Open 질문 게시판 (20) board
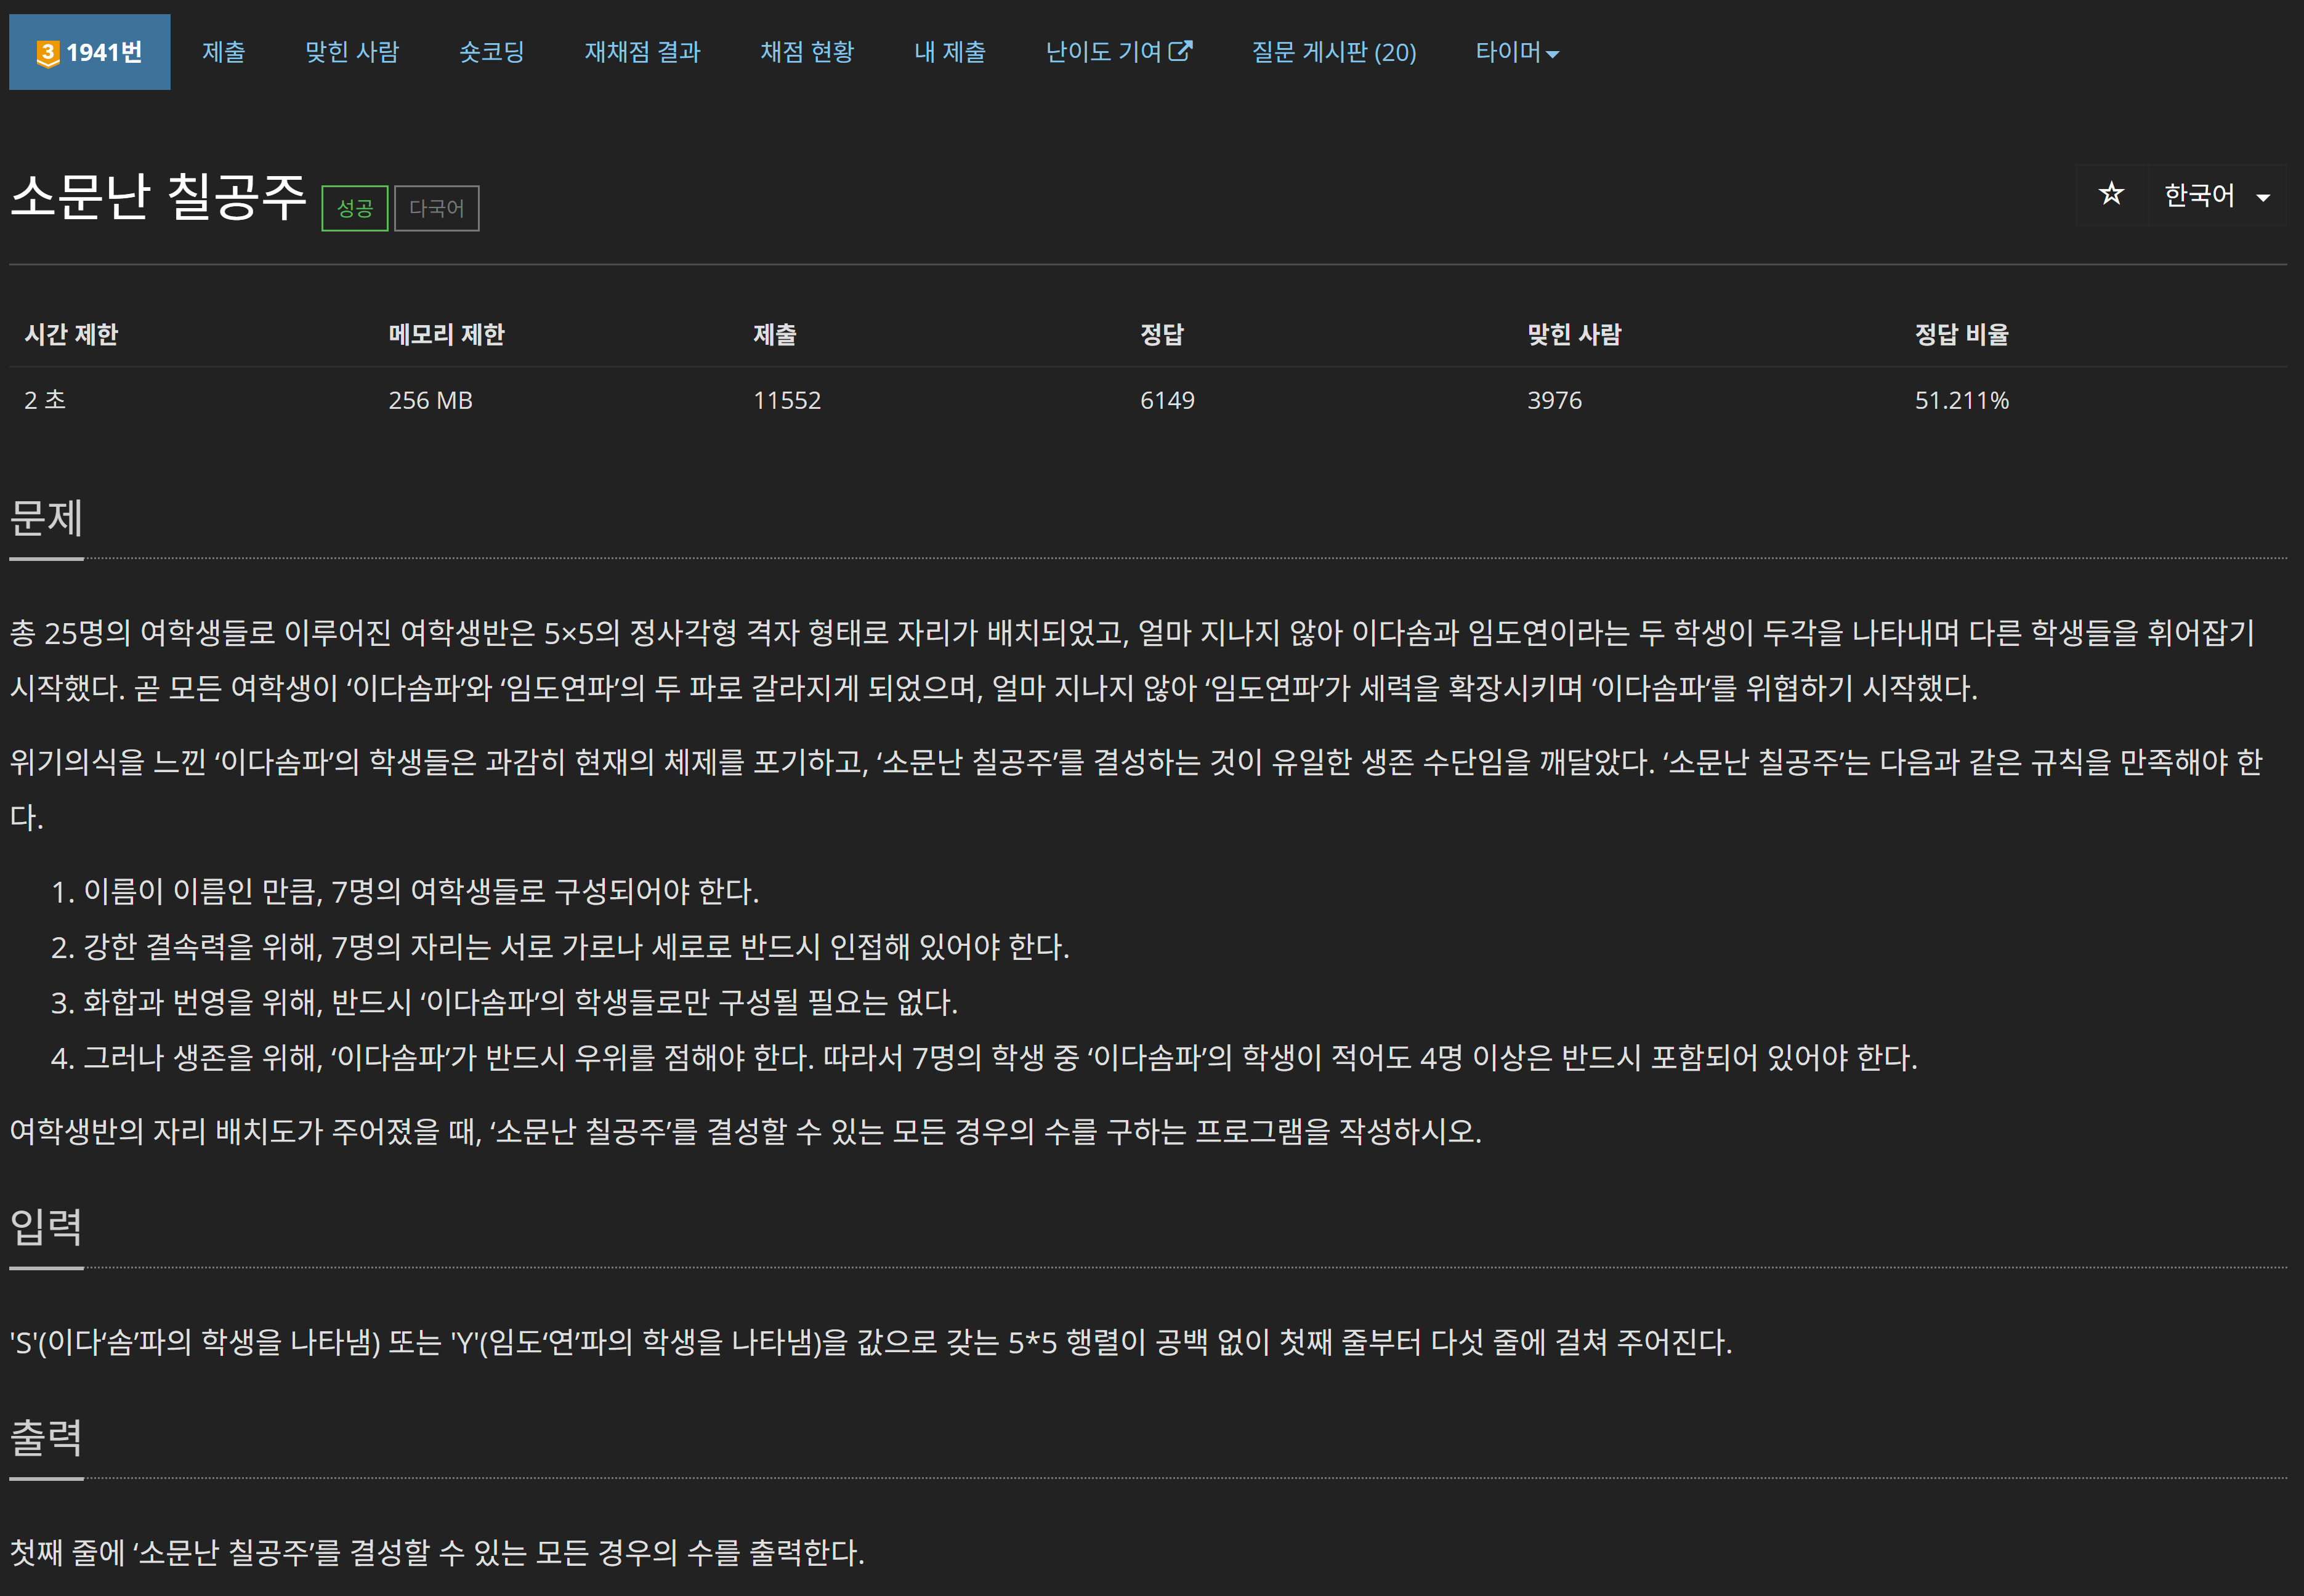This screenshot has height=1596, width=2304. (1333, 52)
